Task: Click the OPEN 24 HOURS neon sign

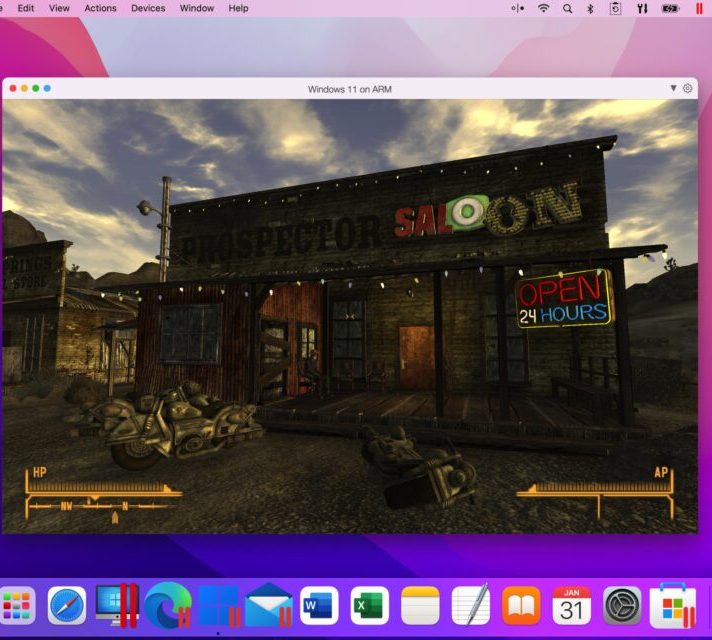Action: (x=563, y=299)
